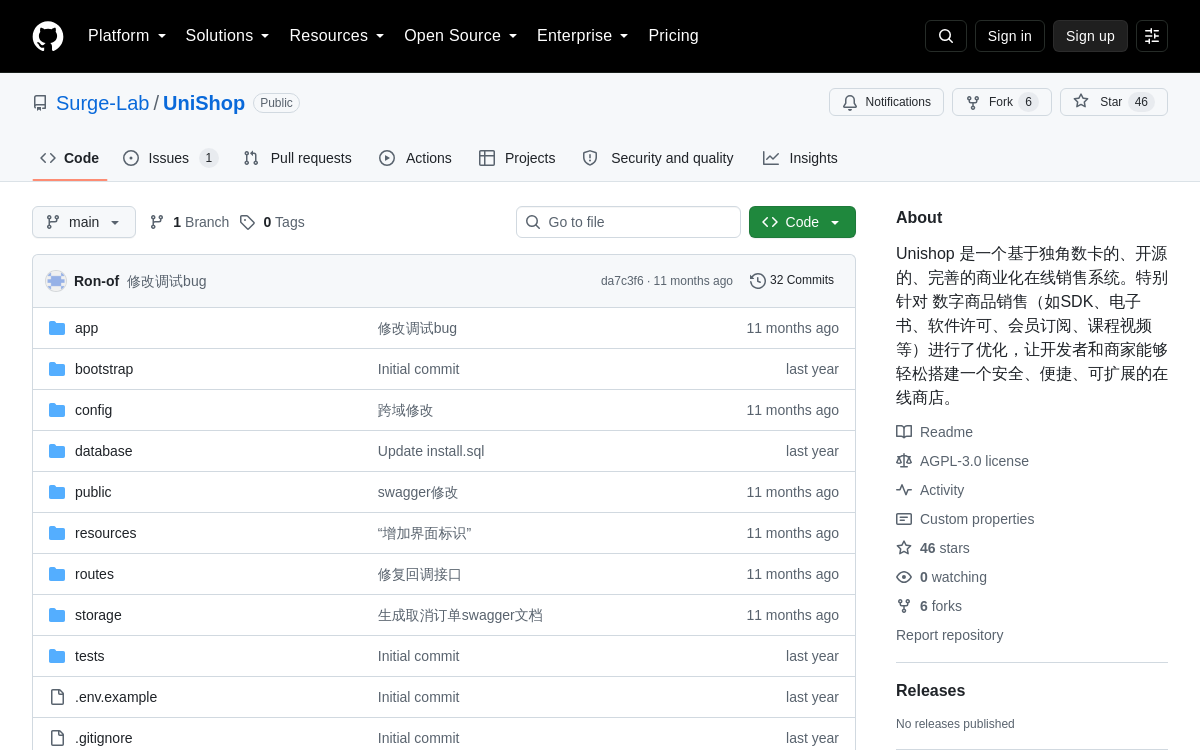Expand the Open Source menu
The width and height of the screenshot is (1200, 750).
tap(461, 36)
